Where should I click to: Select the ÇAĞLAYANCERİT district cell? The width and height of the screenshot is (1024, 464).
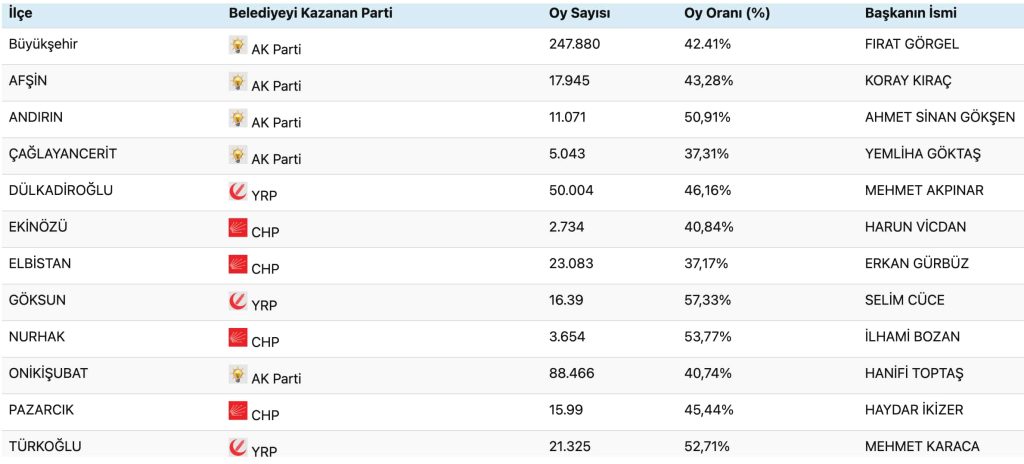tap(62, 154)
